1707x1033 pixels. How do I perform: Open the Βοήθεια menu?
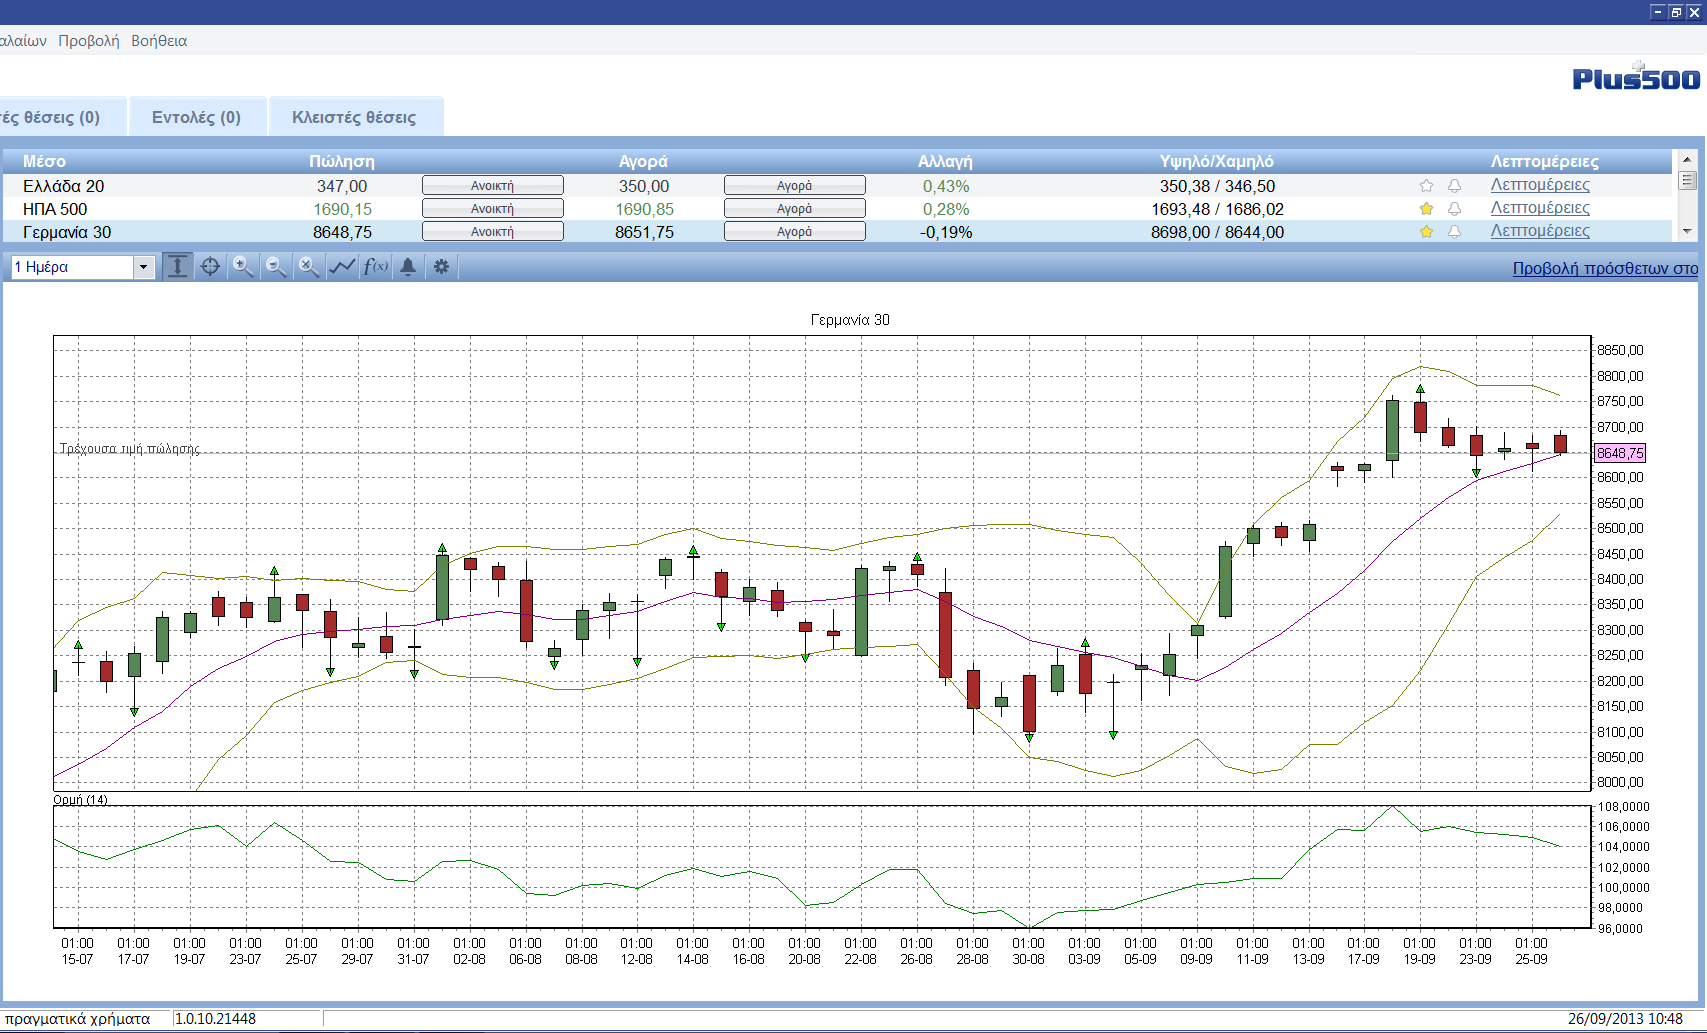point(159,41)
